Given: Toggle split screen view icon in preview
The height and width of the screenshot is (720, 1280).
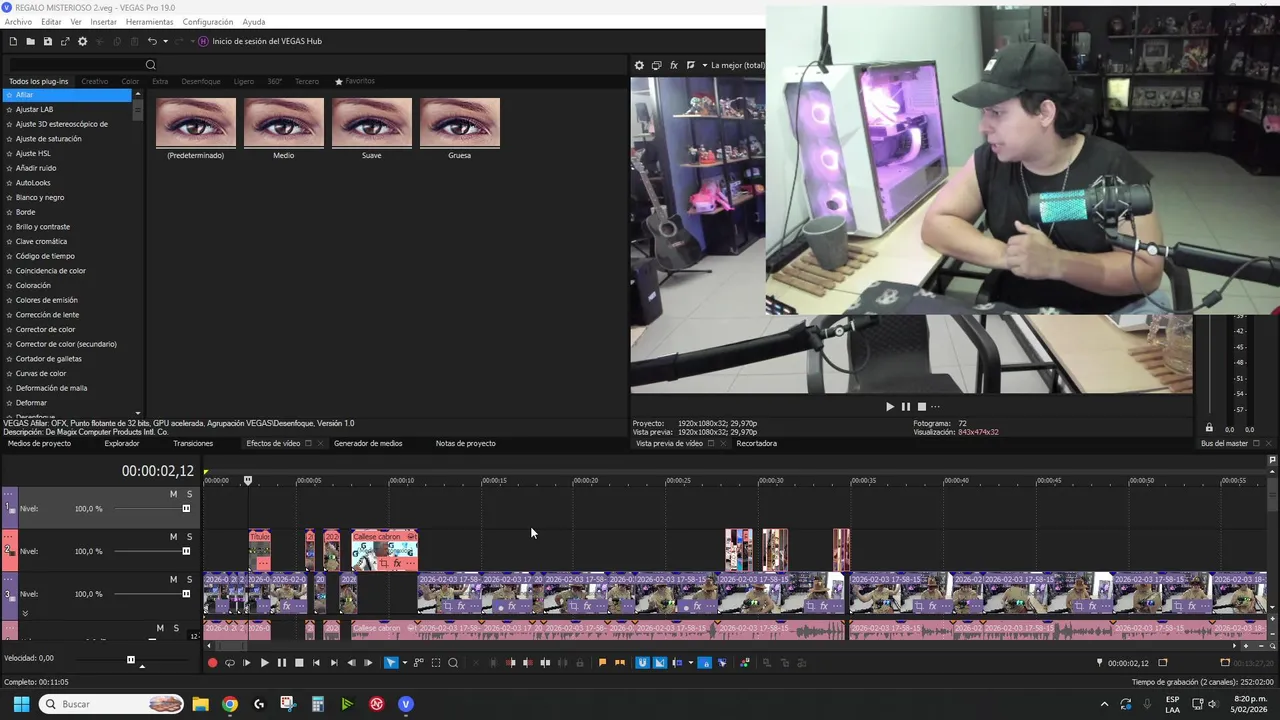Looking at the screenshot, I should (x=690, y=65).
